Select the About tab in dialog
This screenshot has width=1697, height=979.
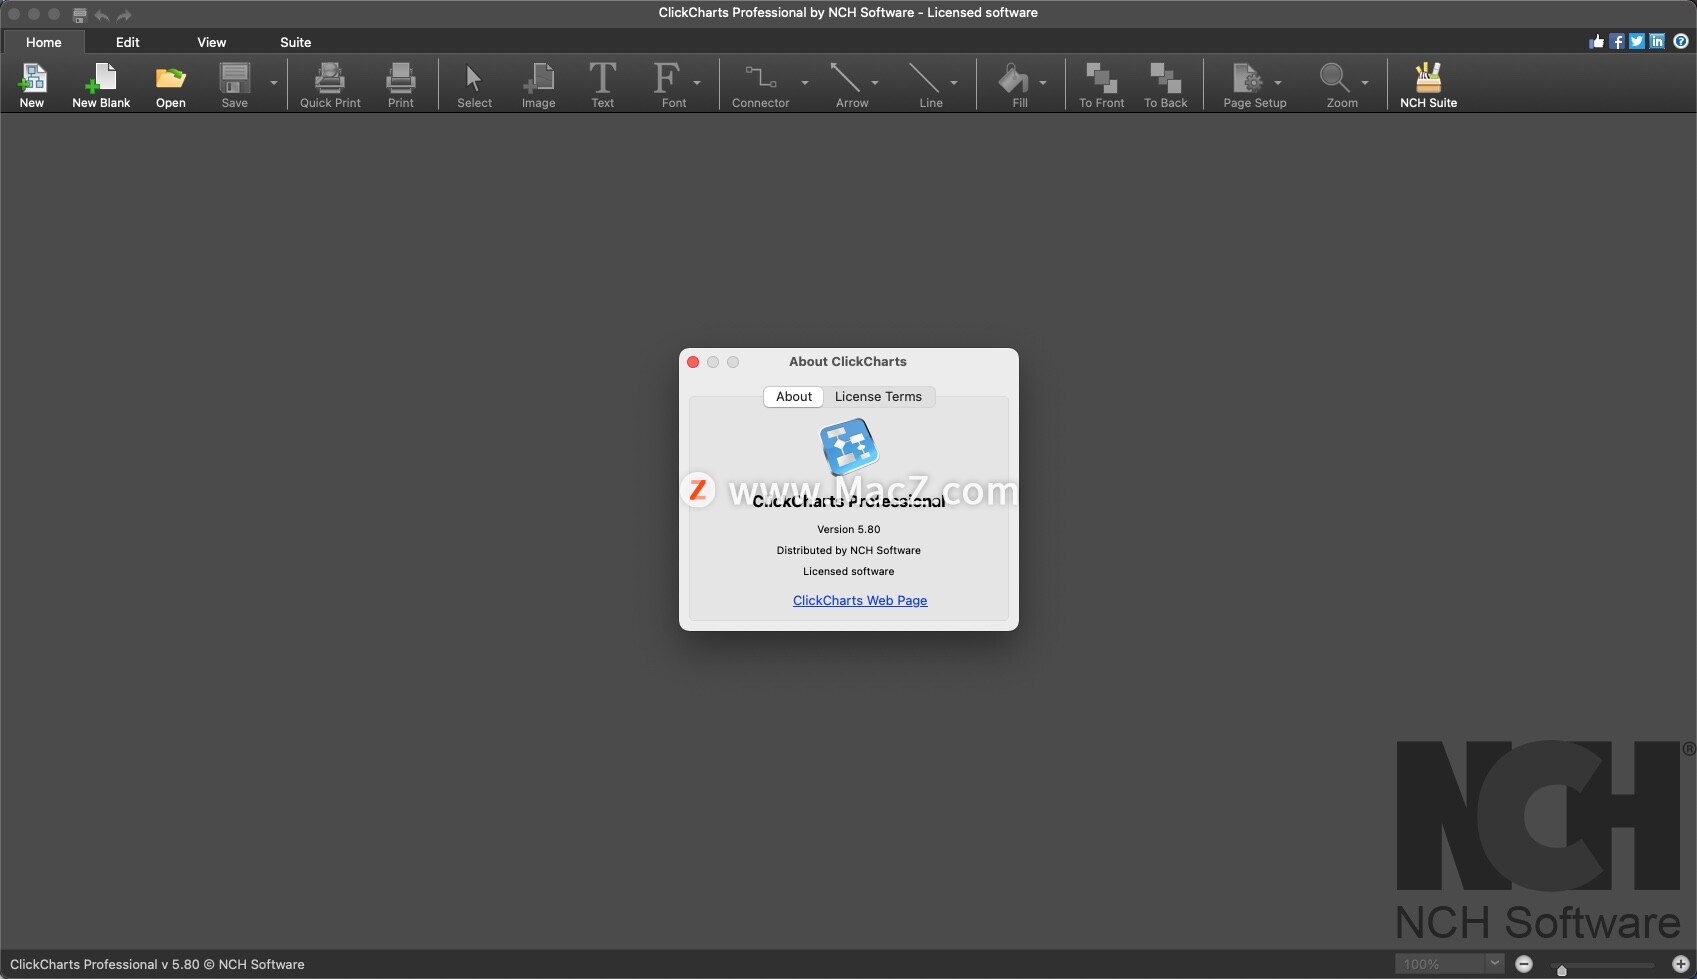tap(794, 397)
